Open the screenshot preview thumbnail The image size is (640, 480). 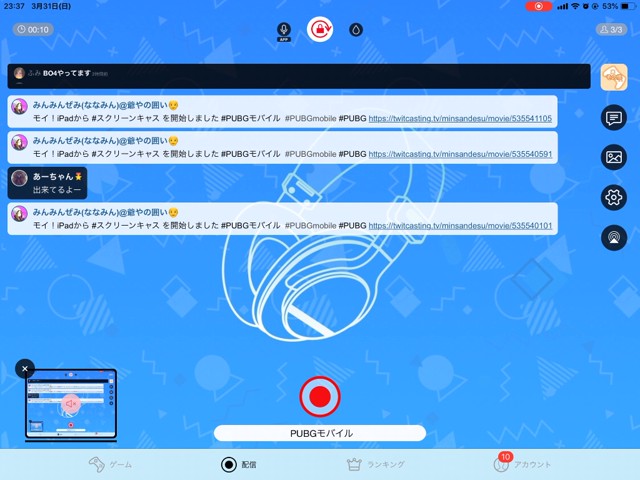coord(71,404)
